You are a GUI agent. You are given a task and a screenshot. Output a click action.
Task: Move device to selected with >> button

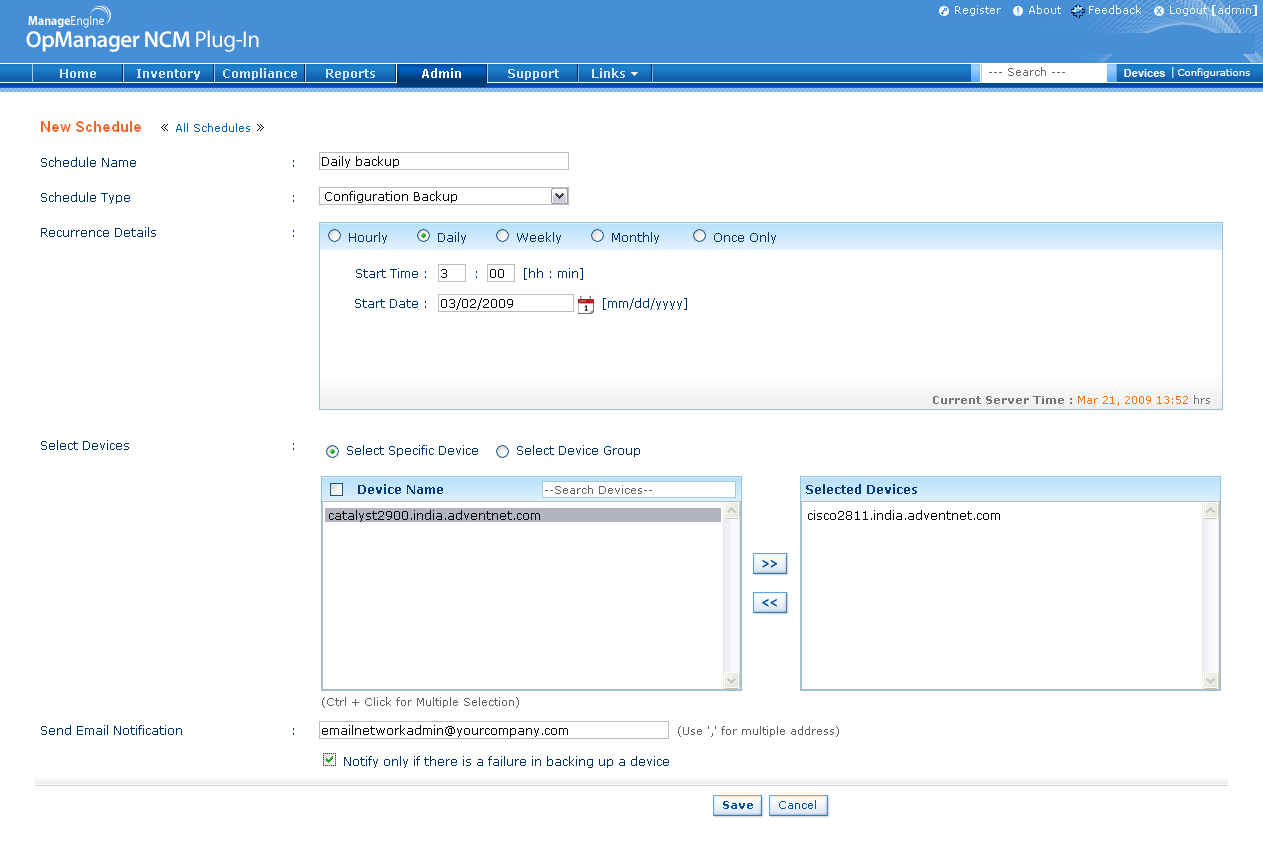coord(769,564)
